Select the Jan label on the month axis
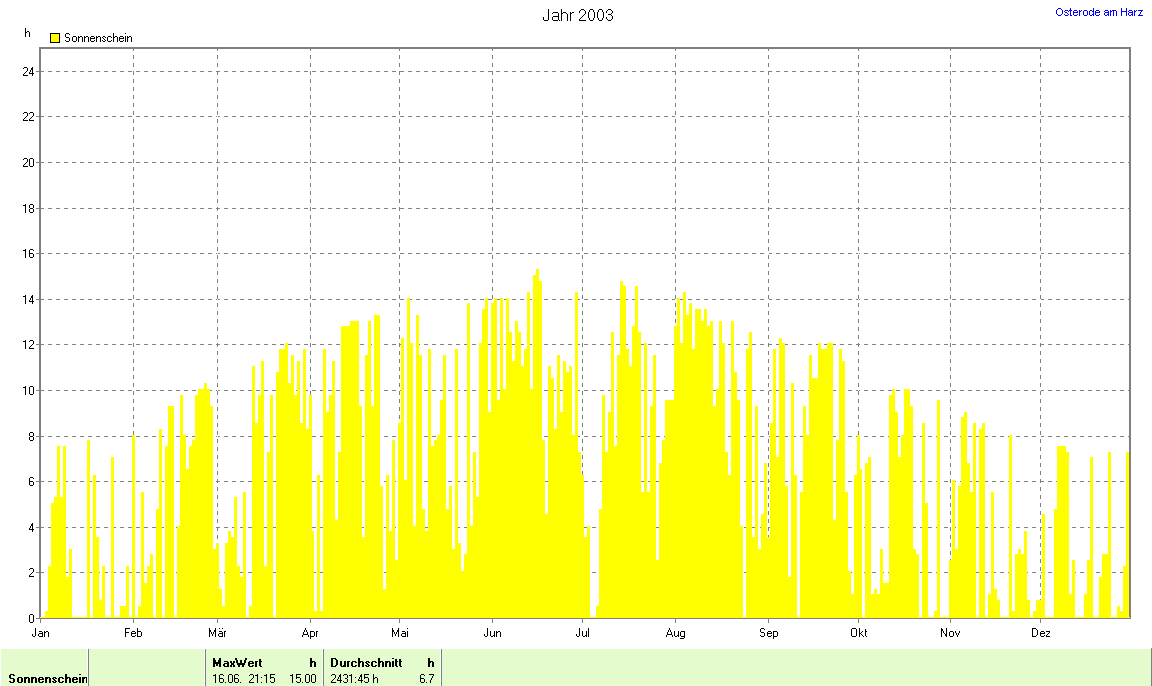 click(x=41, y=633)
